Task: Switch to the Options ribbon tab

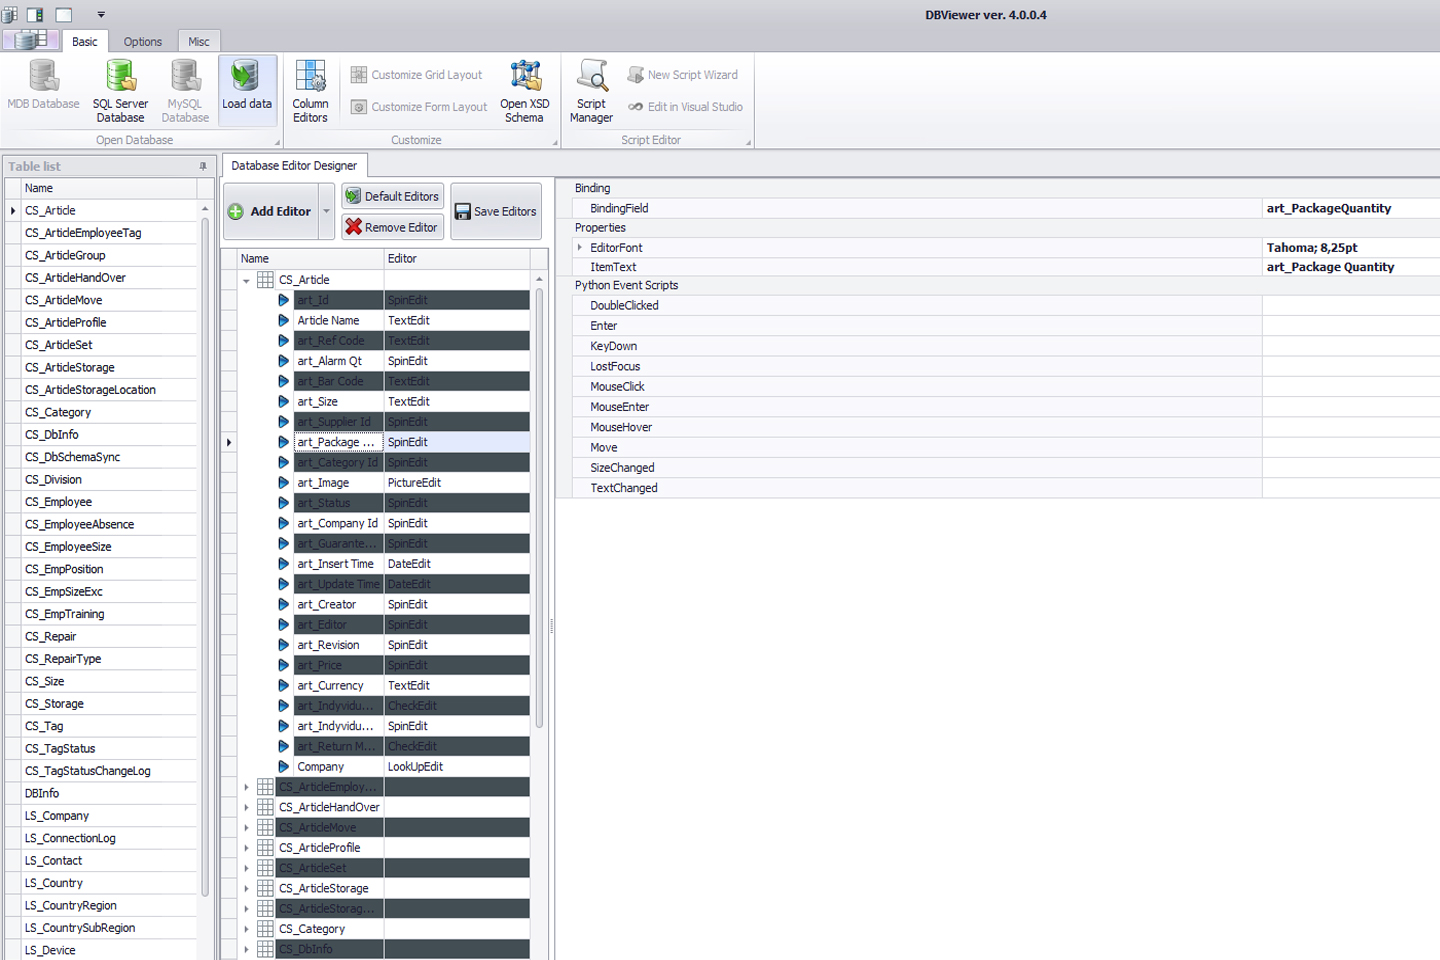Action: pos(143,41)
